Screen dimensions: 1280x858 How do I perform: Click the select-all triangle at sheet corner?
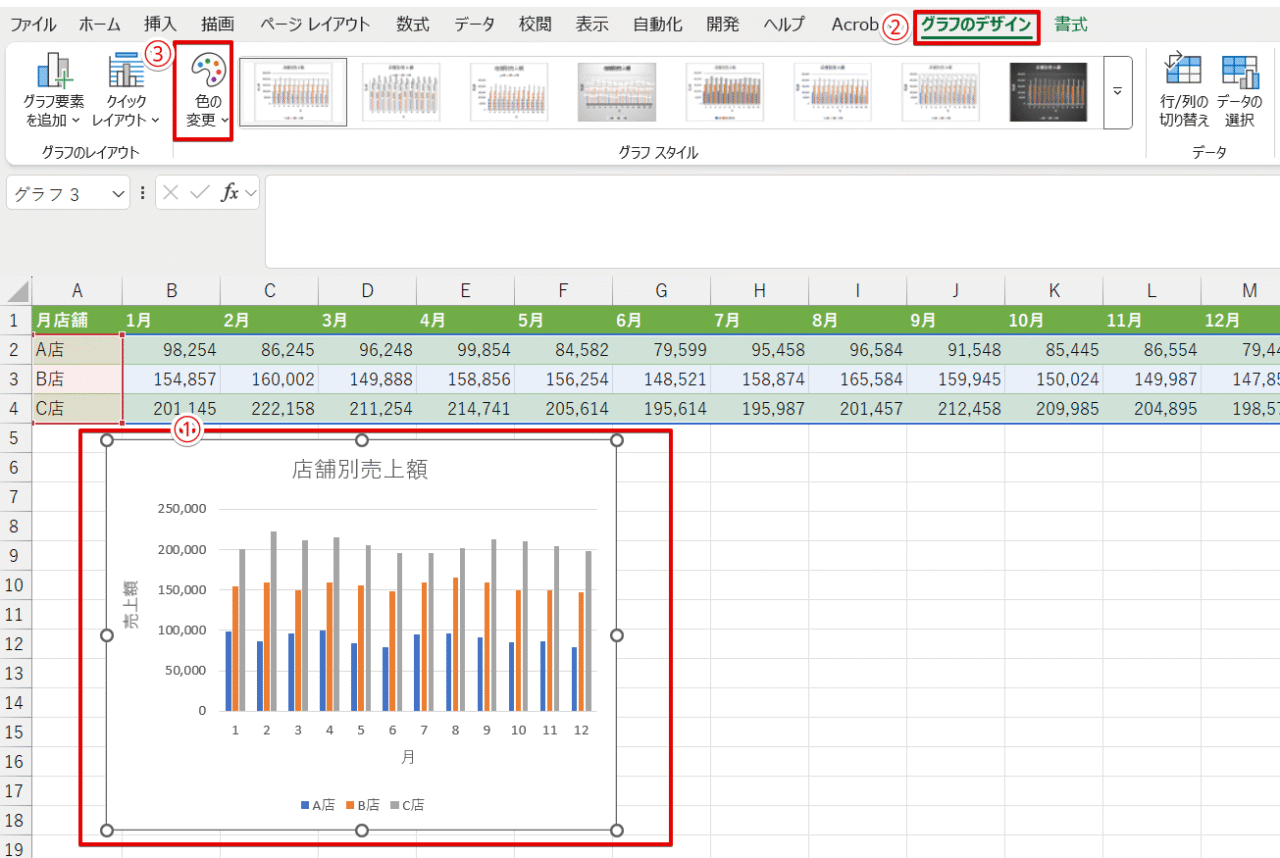(17, 291)
